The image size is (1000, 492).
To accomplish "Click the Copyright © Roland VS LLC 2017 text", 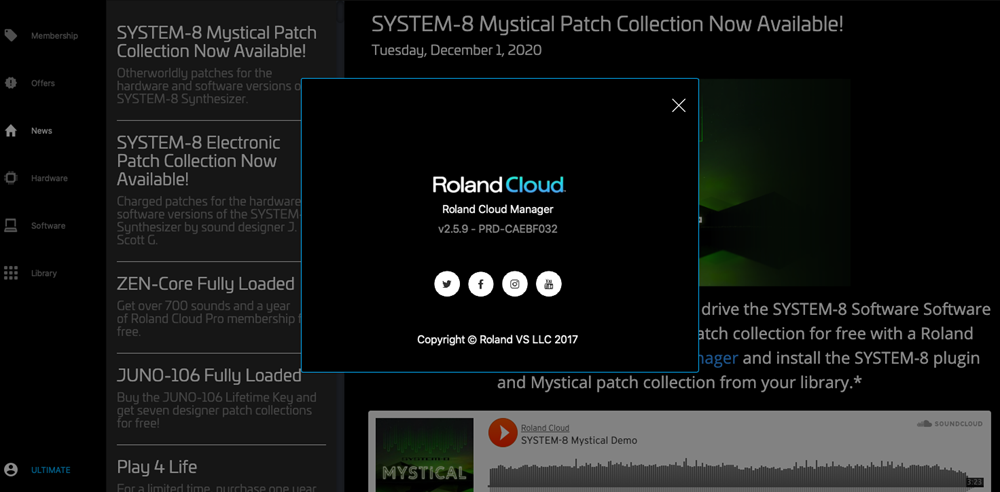I will coord(497,339).
